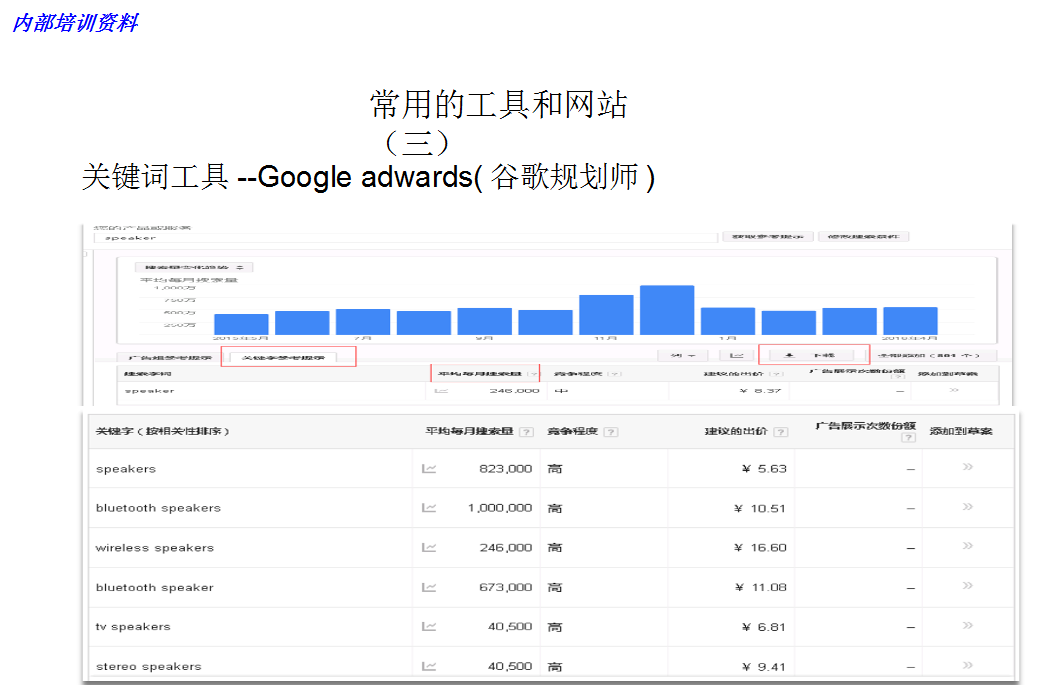Screen dimensions: 1056x685
Task: Click the help icon next to 竞争程度 header
Action: click(610, 433)
